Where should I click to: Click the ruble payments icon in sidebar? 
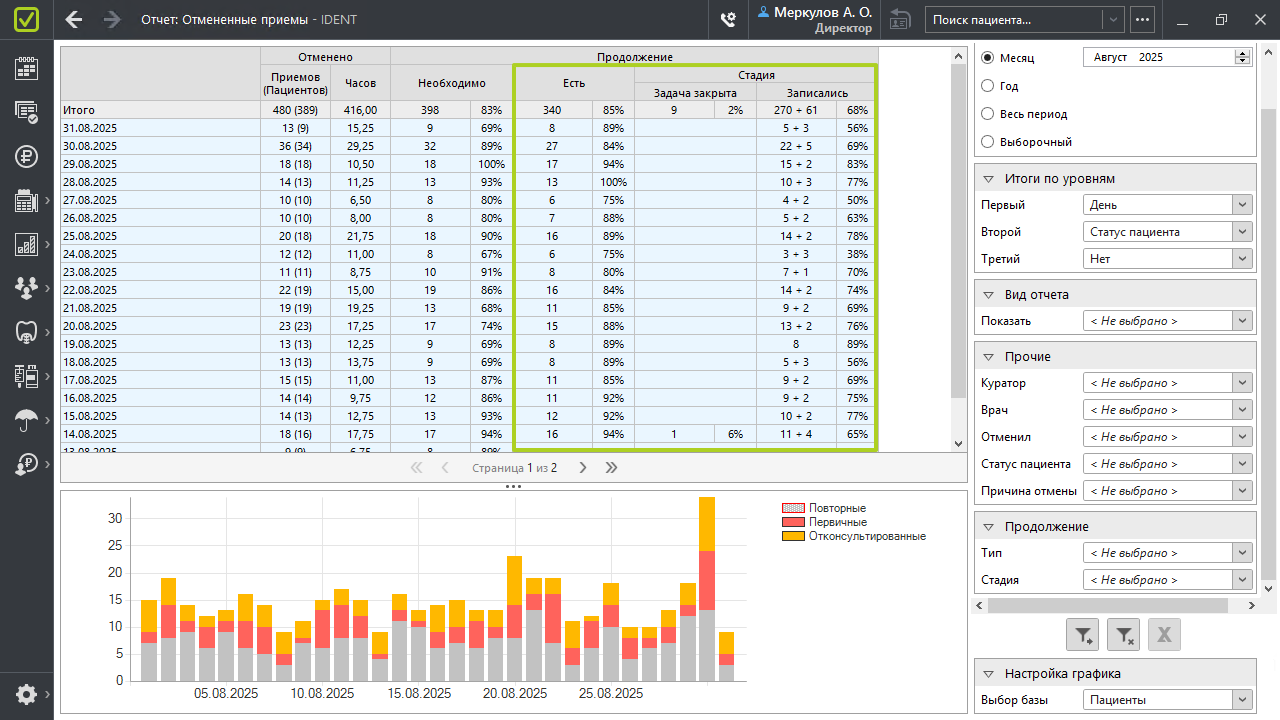click(27, 156)
